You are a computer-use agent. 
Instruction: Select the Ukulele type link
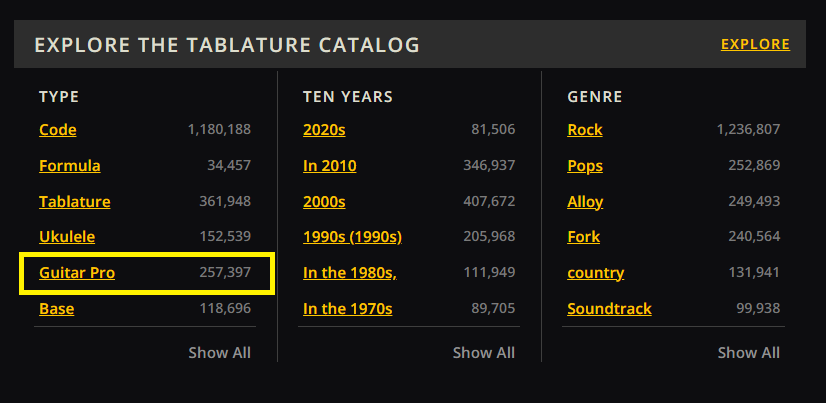[67, 238]
